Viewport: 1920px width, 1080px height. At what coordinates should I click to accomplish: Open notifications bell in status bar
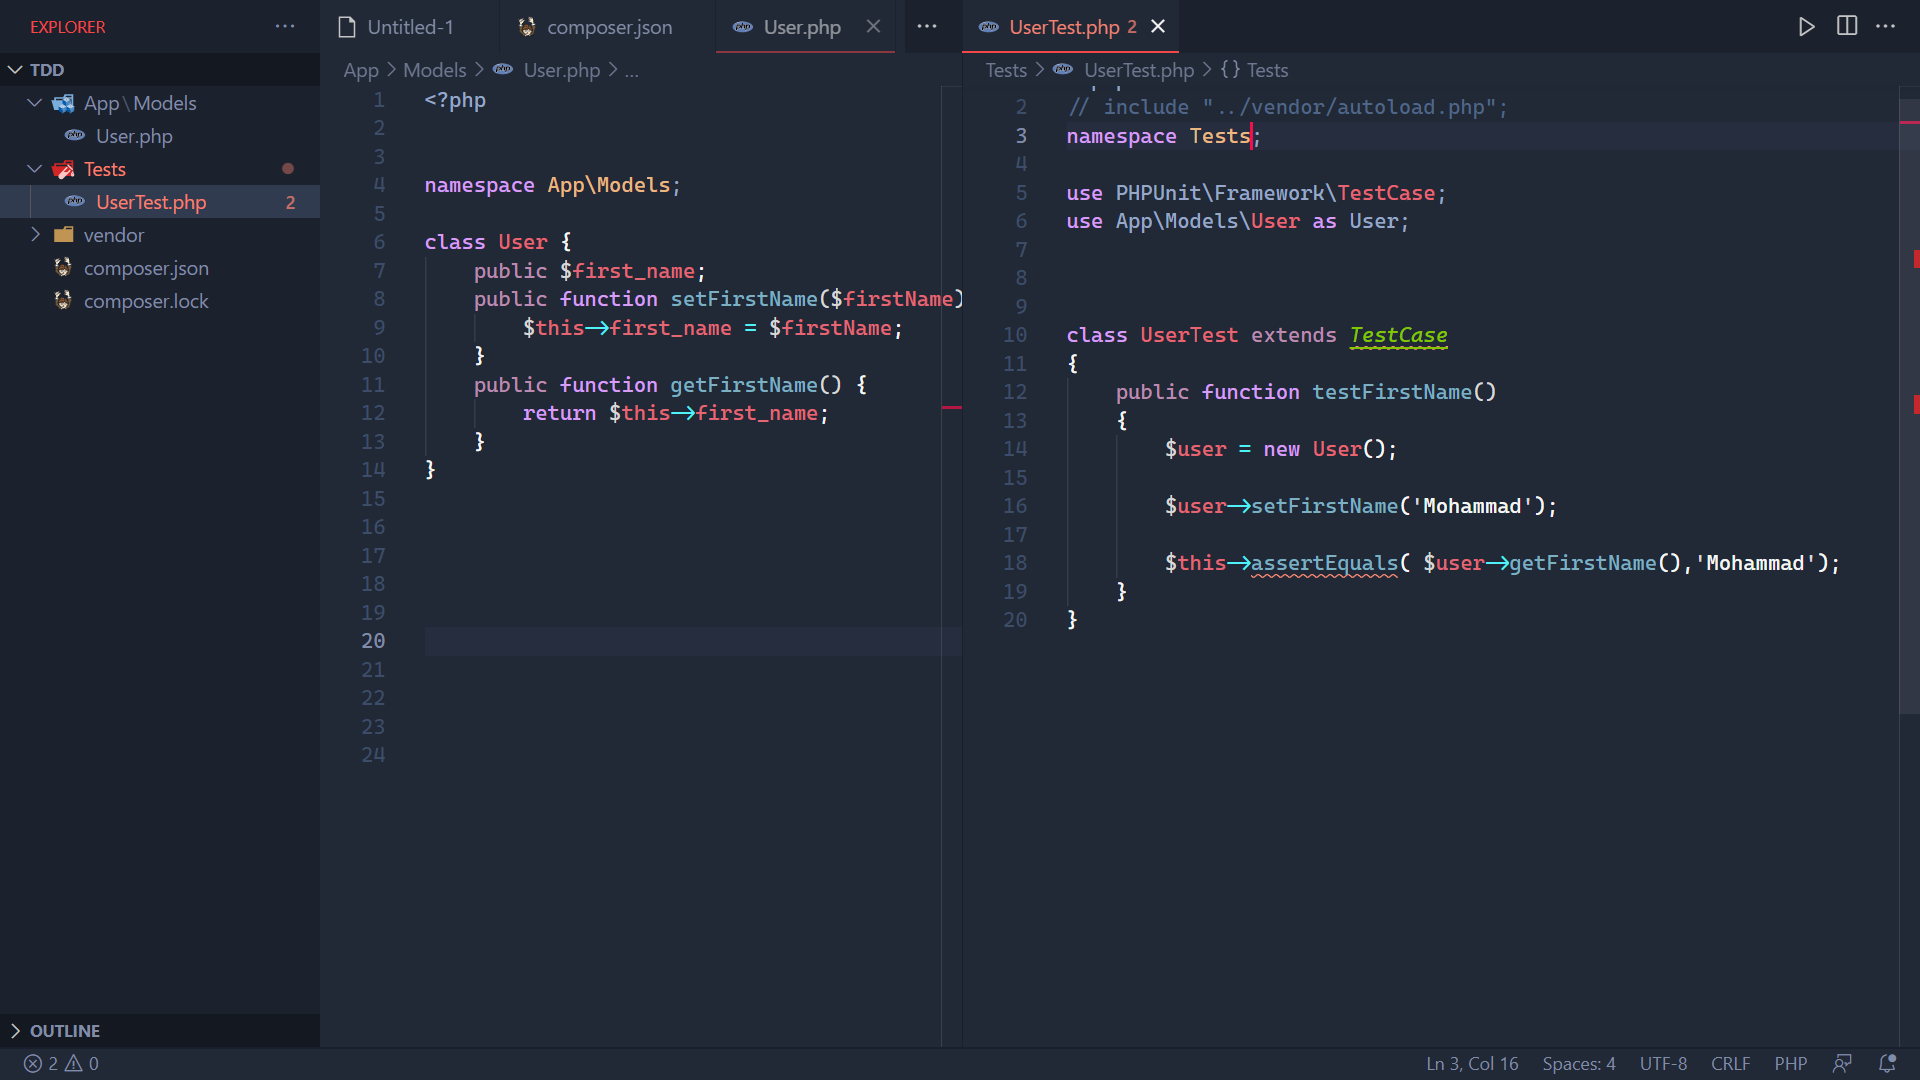click(x=1887, y=1064)
